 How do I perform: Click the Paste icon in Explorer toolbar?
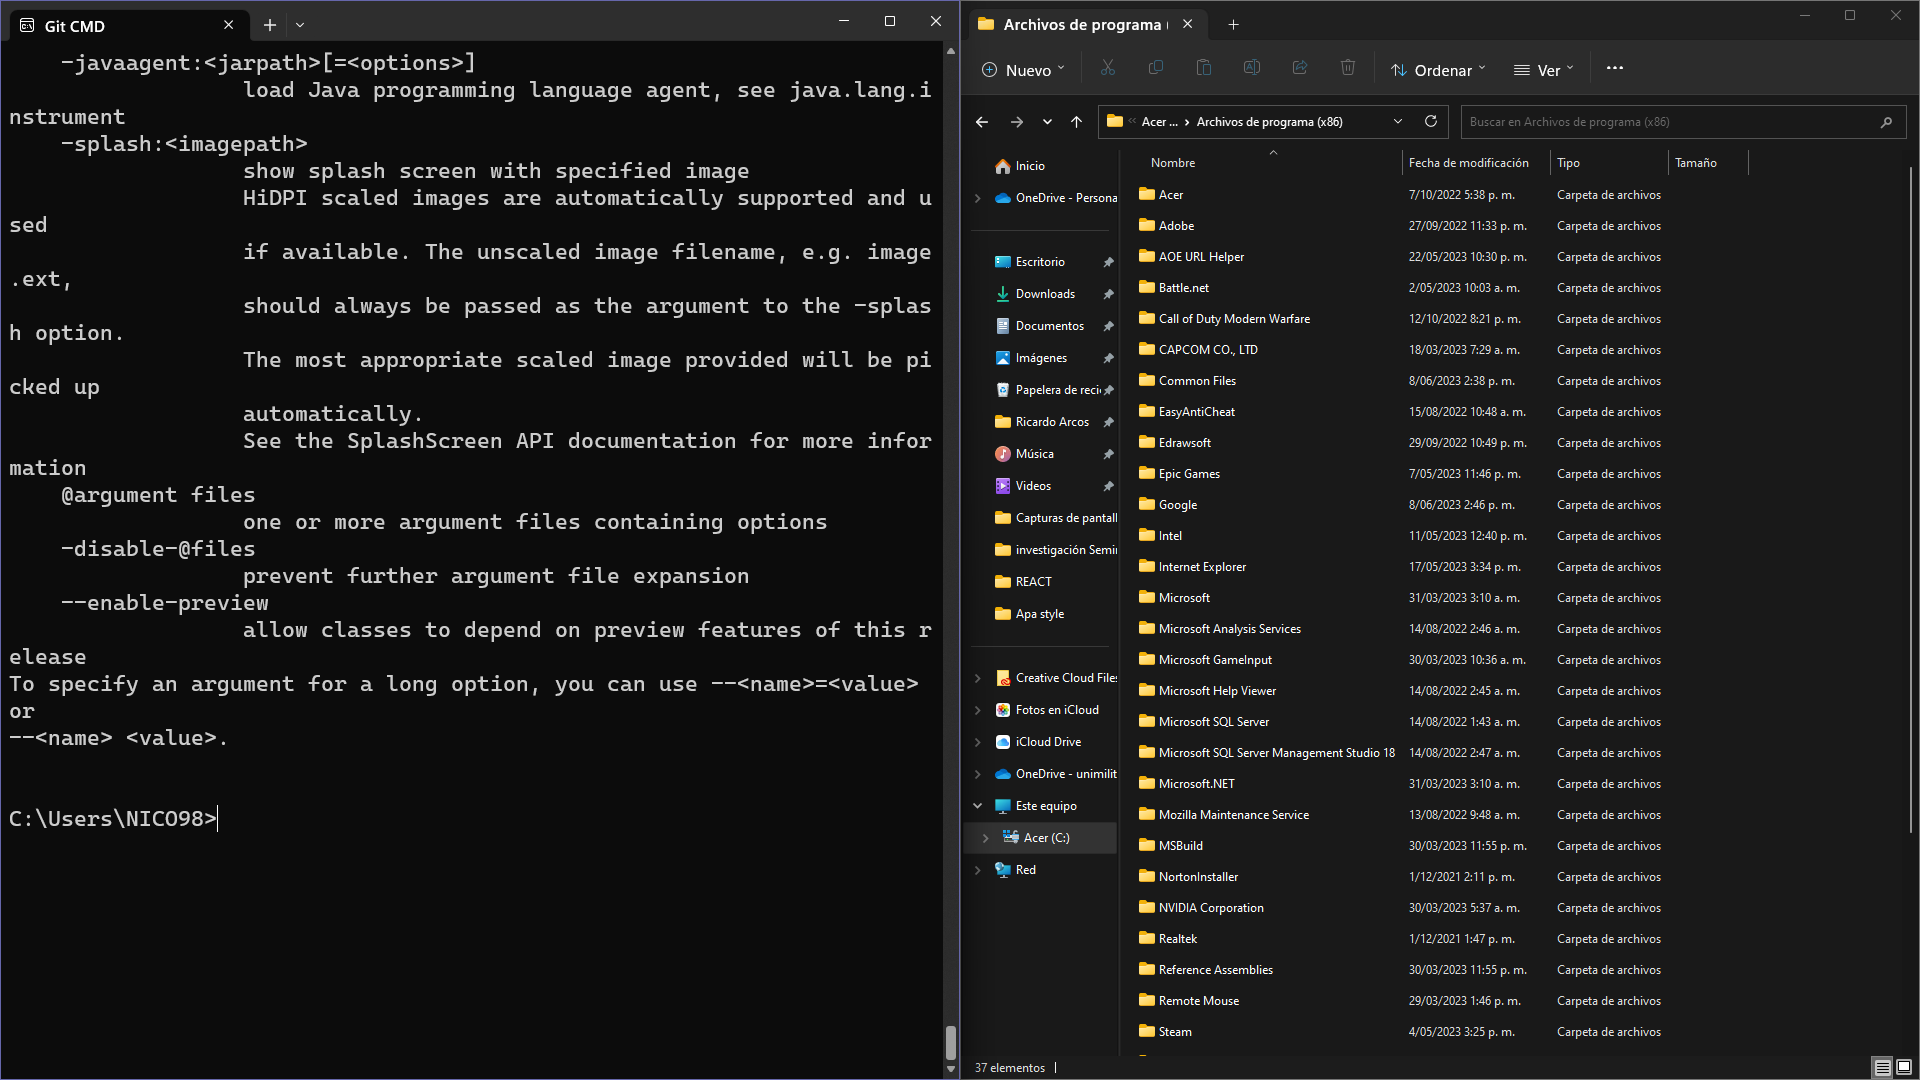click(1203, 68)
